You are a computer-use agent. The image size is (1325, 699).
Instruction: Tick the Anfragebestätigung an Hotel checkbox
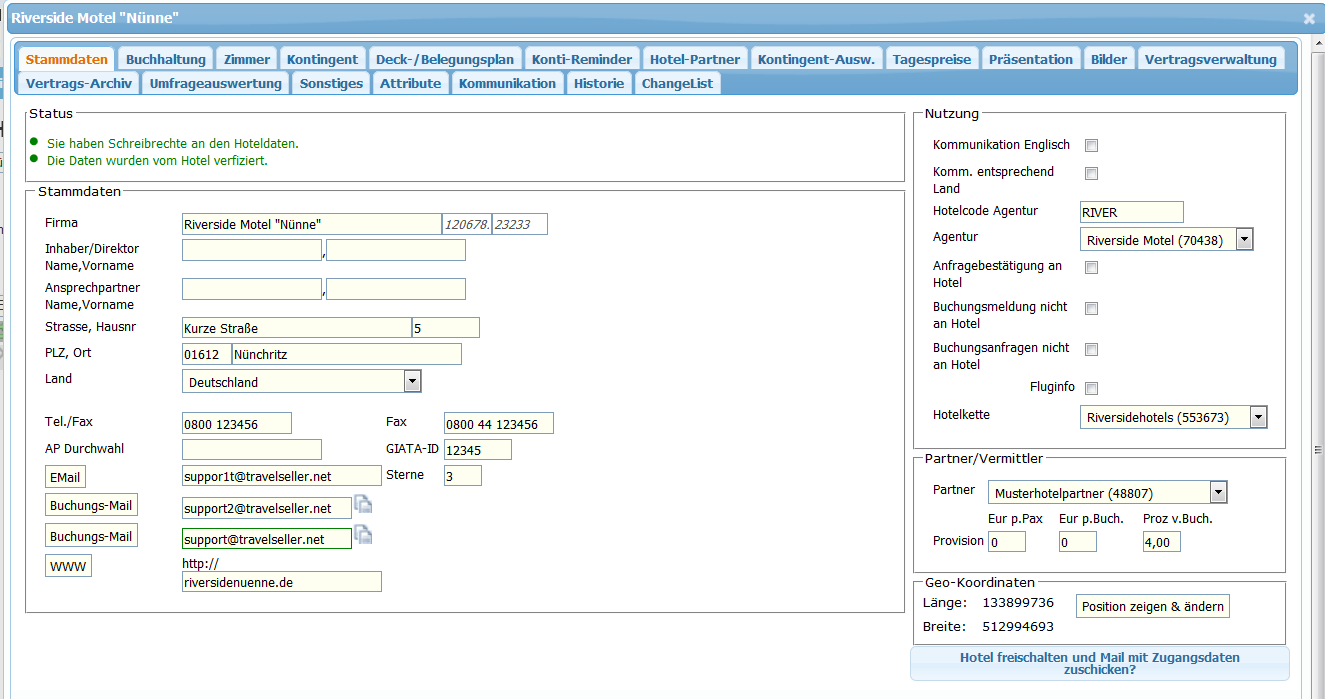pyautogui.click(x=1092, y=267)
